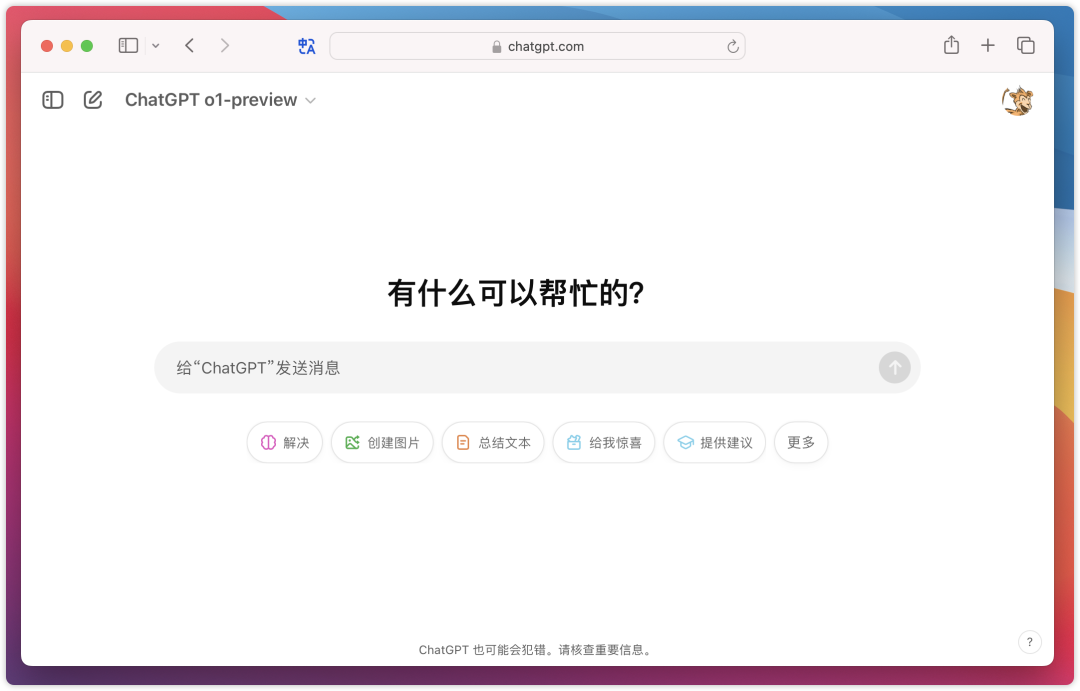Show more suggestions with 更多
Image resolution: width=1080 pixels, height=691 pixels.
click(x=801, y=442)
